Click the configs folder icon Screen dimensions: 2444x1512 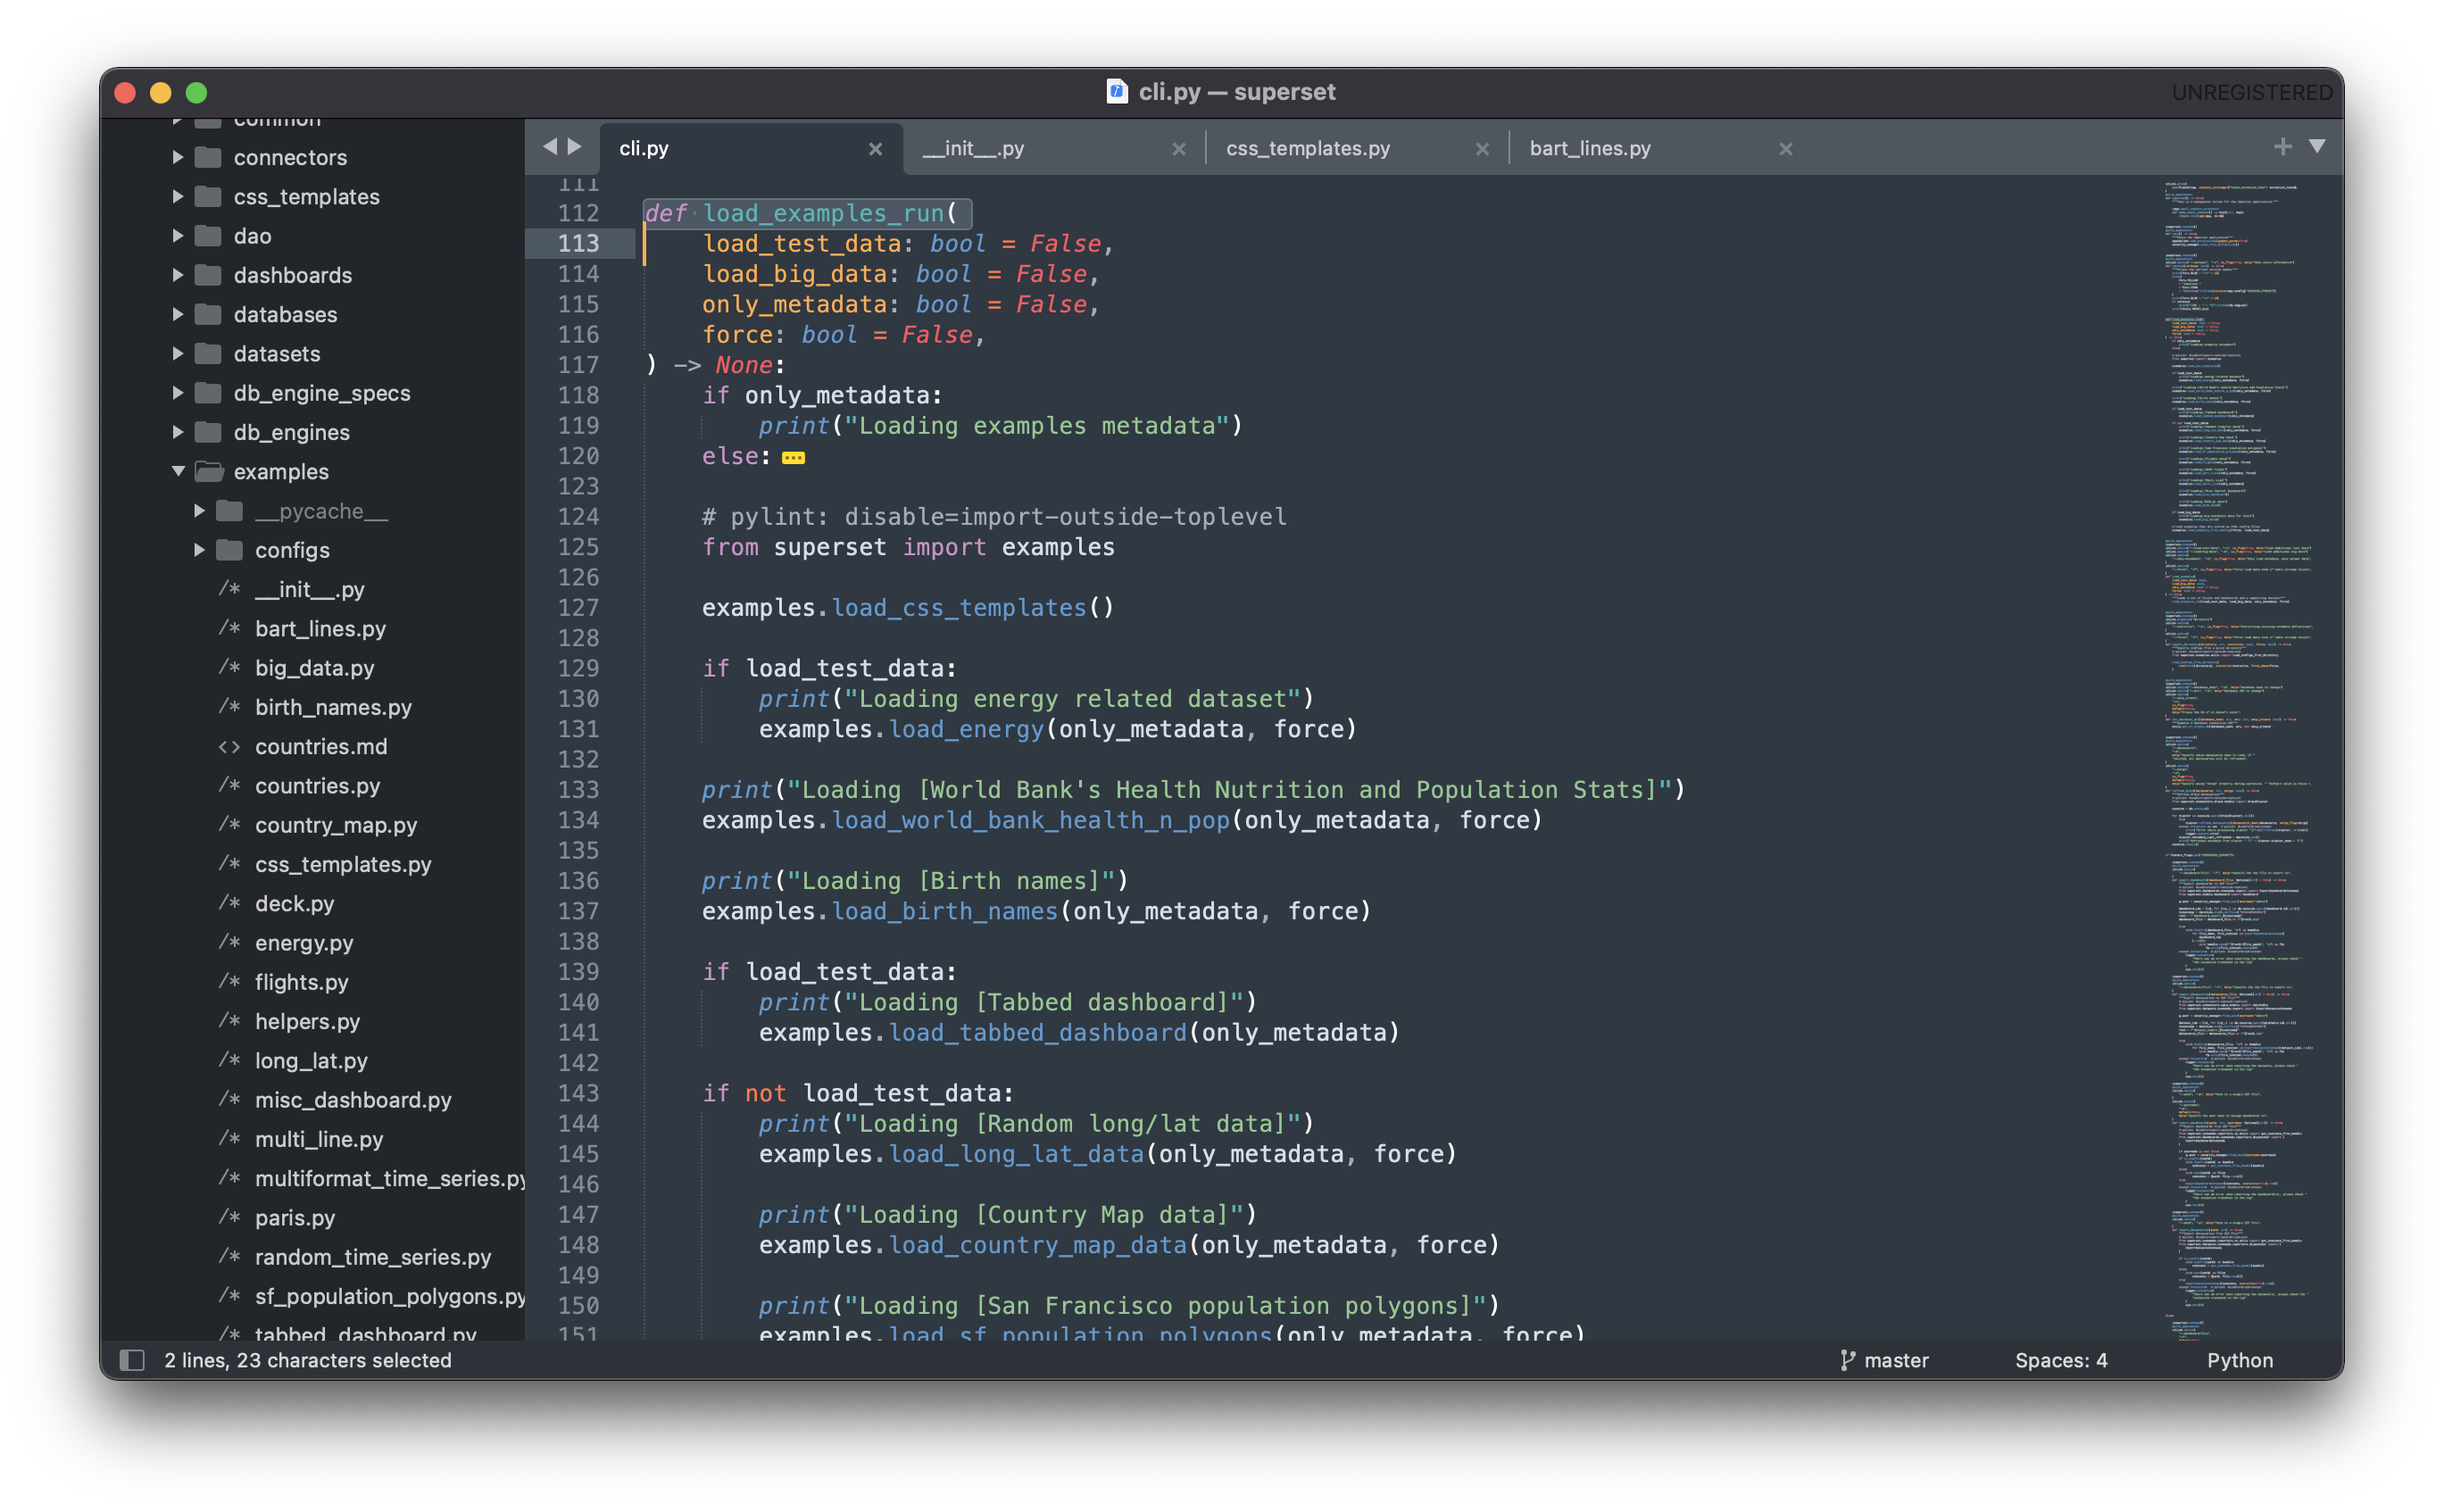pos(230,550)
